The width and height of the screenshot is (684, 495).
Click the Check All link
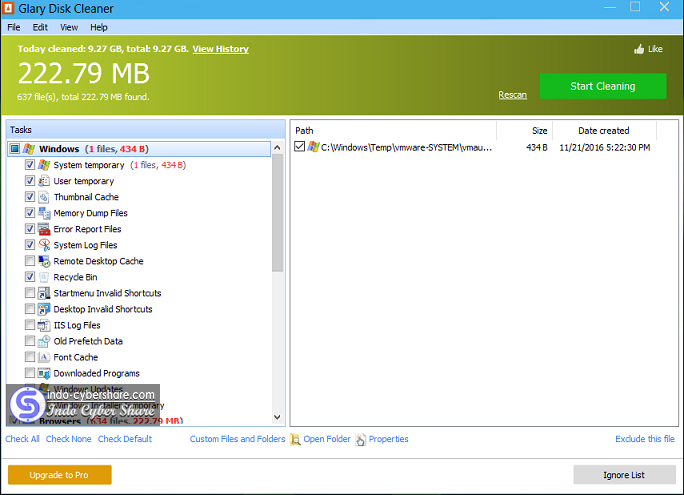tap(22, 439)
